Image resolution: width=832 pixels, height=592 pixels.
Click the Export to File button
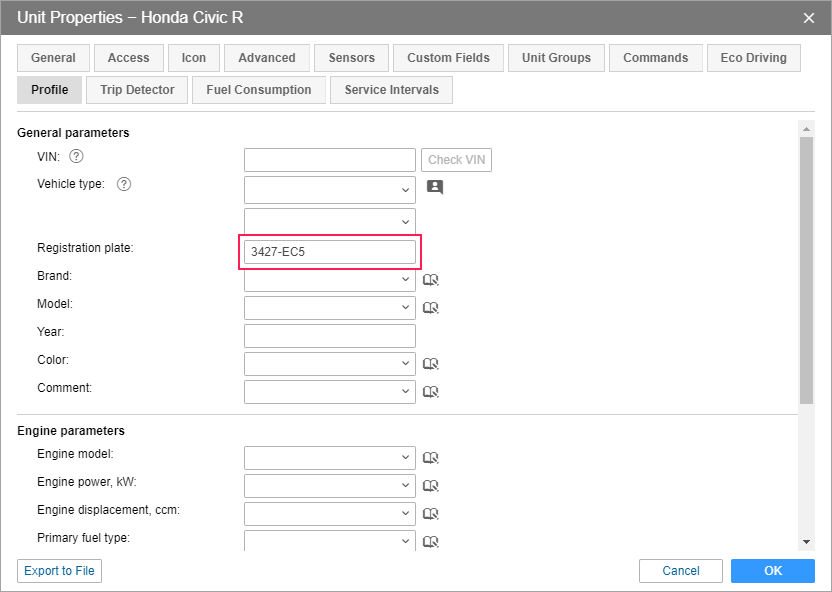[x=59, y=571]
